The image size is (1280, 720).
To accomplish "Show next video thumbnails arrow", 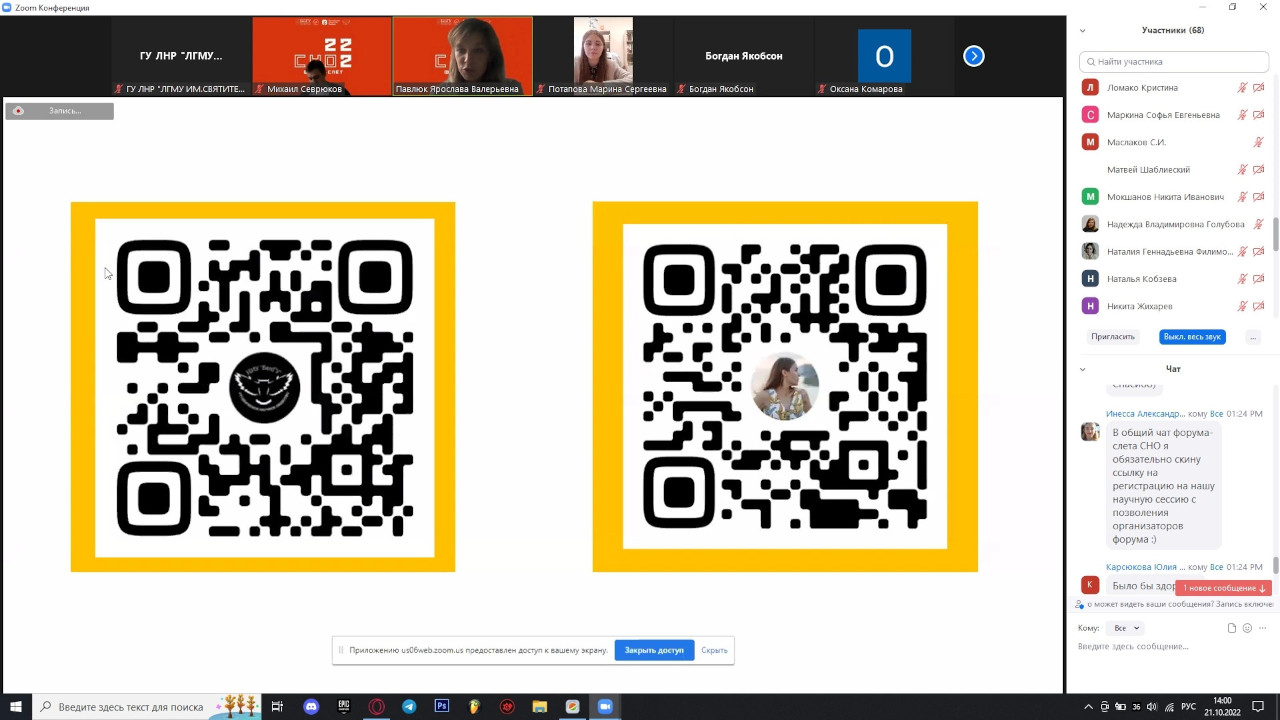I will tap(974, 56).
